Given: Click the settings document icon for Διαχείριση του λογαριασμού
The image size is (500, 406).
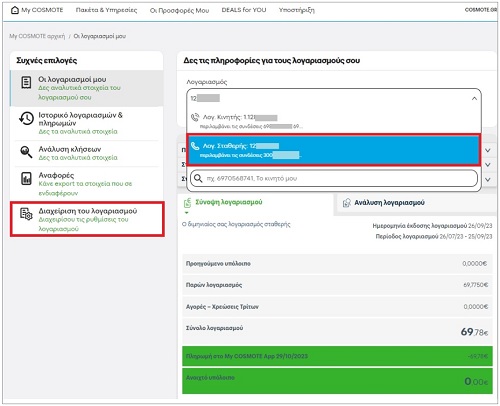Looking at the screenshot, I should (26, 214).
